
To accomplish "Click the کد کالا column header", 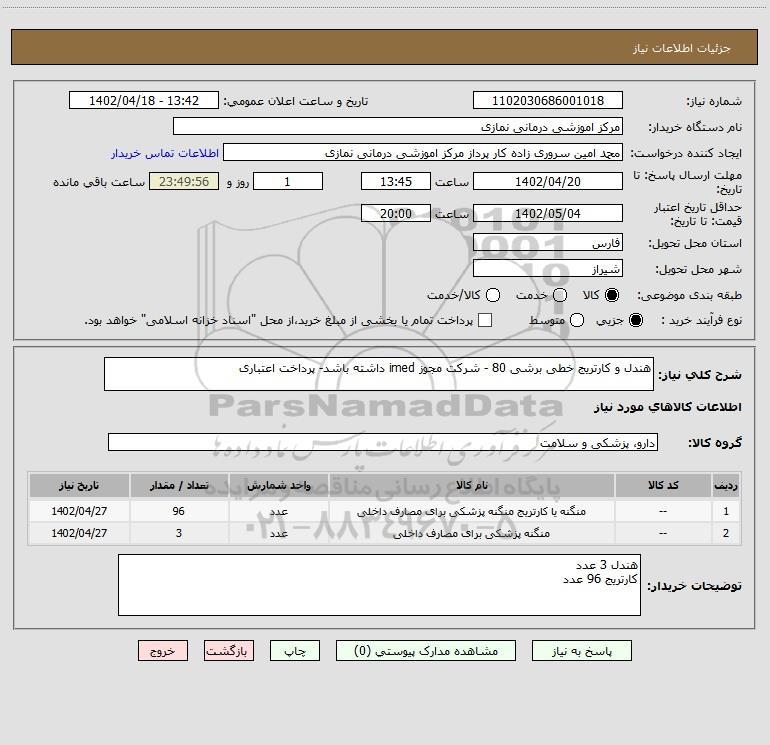I will point(663,485).
